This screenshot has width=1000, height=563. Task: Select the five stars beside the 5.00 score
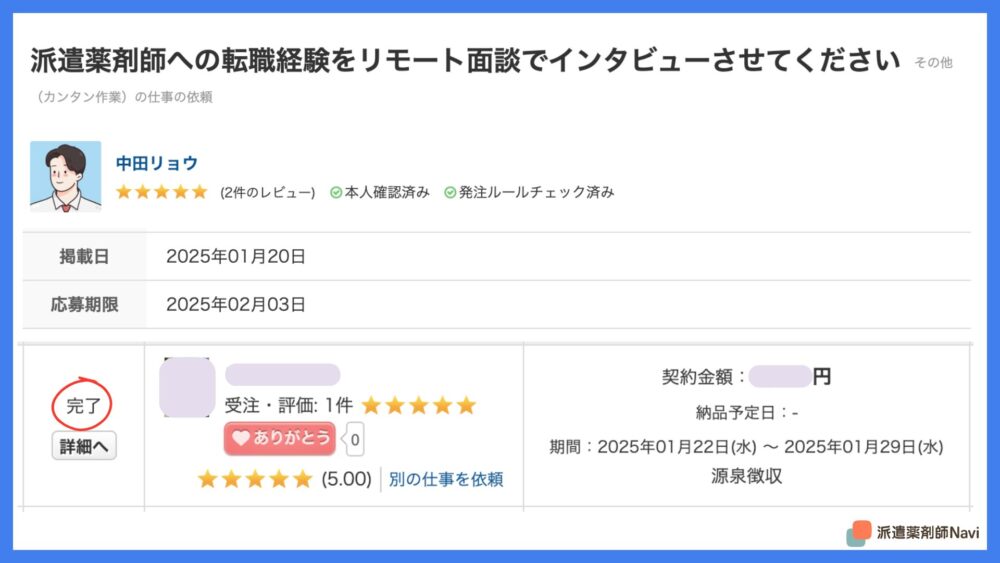click(x=255, y=479)
